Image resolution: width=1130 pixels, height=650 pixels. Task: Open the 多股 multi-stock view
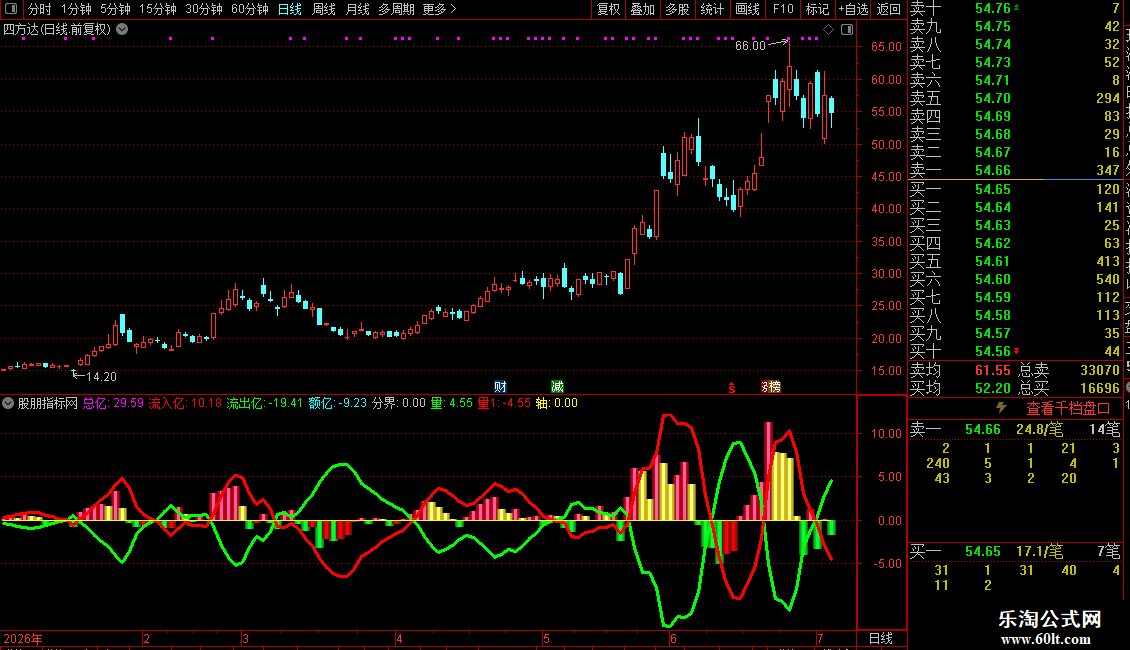pyautogui.click(x=677, y=9)
